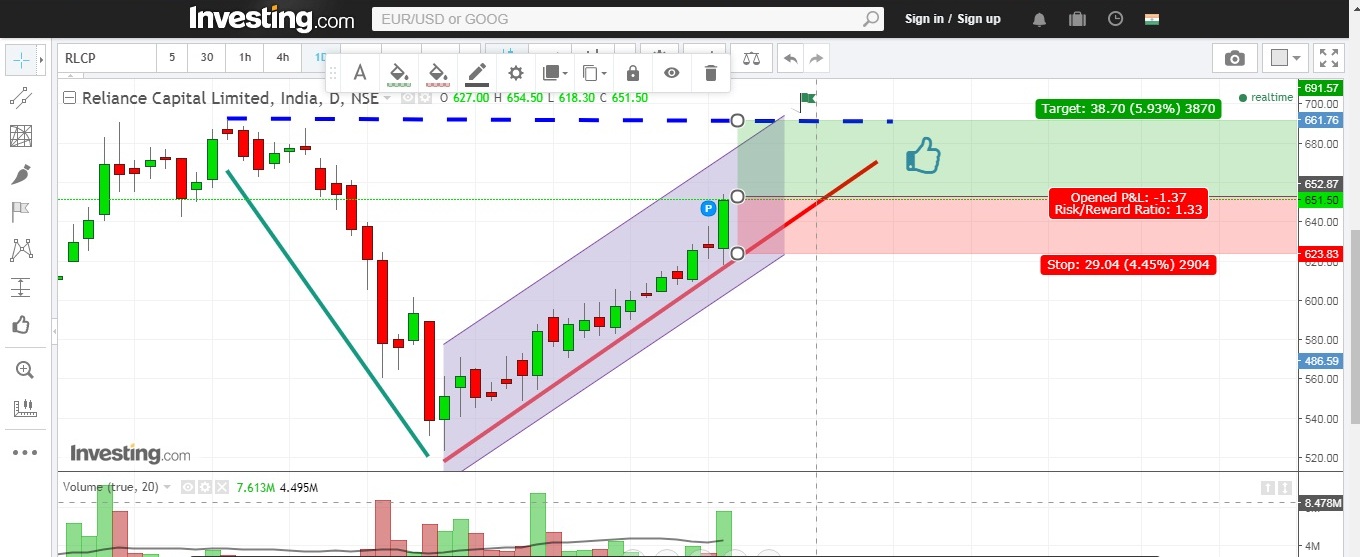
Task: Open the red fill color picker
Action: point(437,72)
